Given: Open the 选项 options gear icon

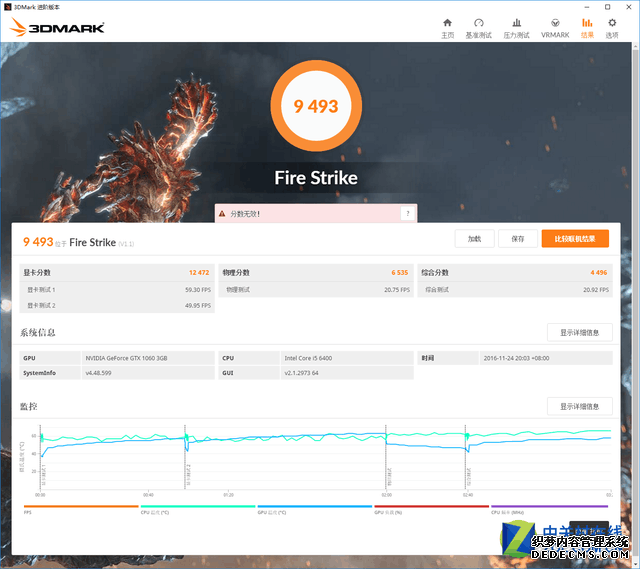Looking at the screenshot, I should (612, 22).
